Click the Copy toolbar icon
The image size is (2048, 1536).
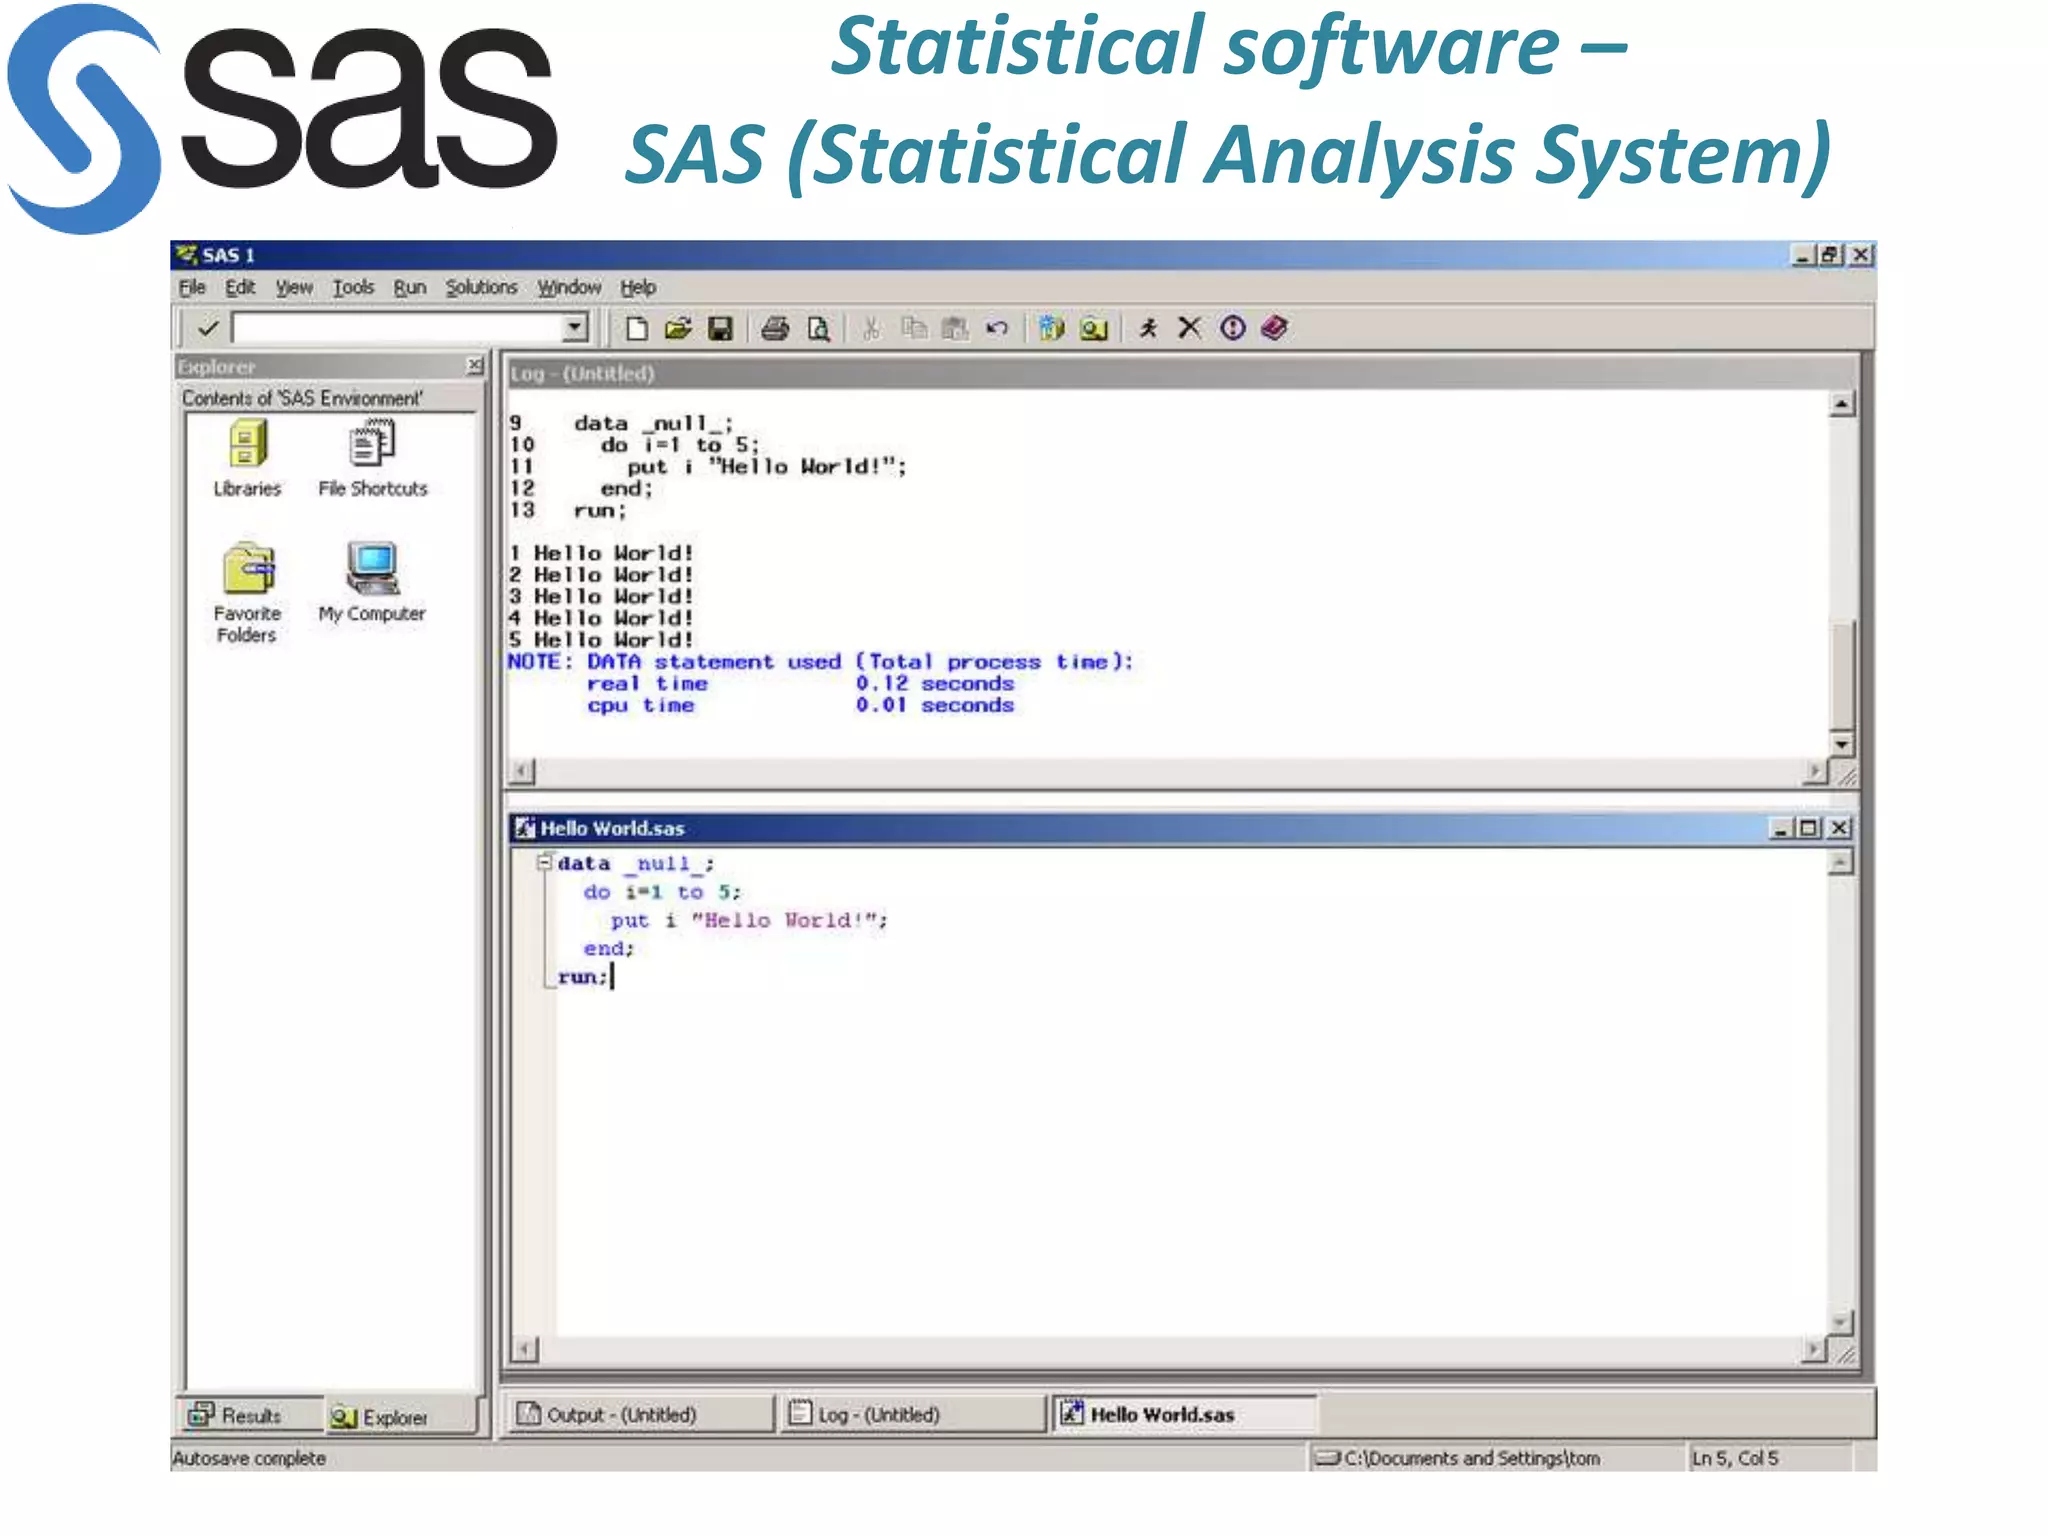pos(913,328)
